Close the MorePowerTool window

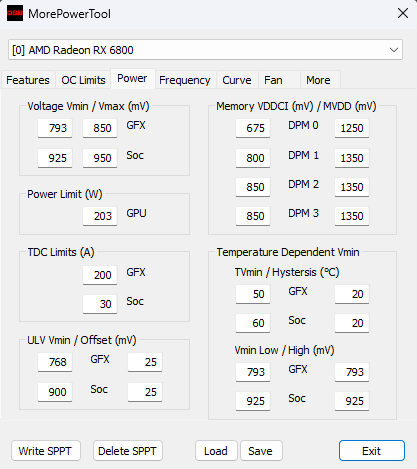tap(403, 13)
